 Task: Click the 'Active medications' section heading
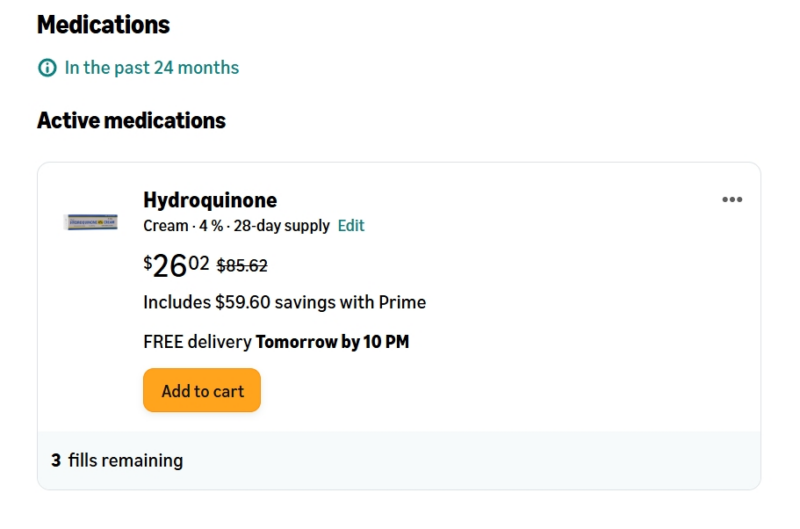[131, 121]
